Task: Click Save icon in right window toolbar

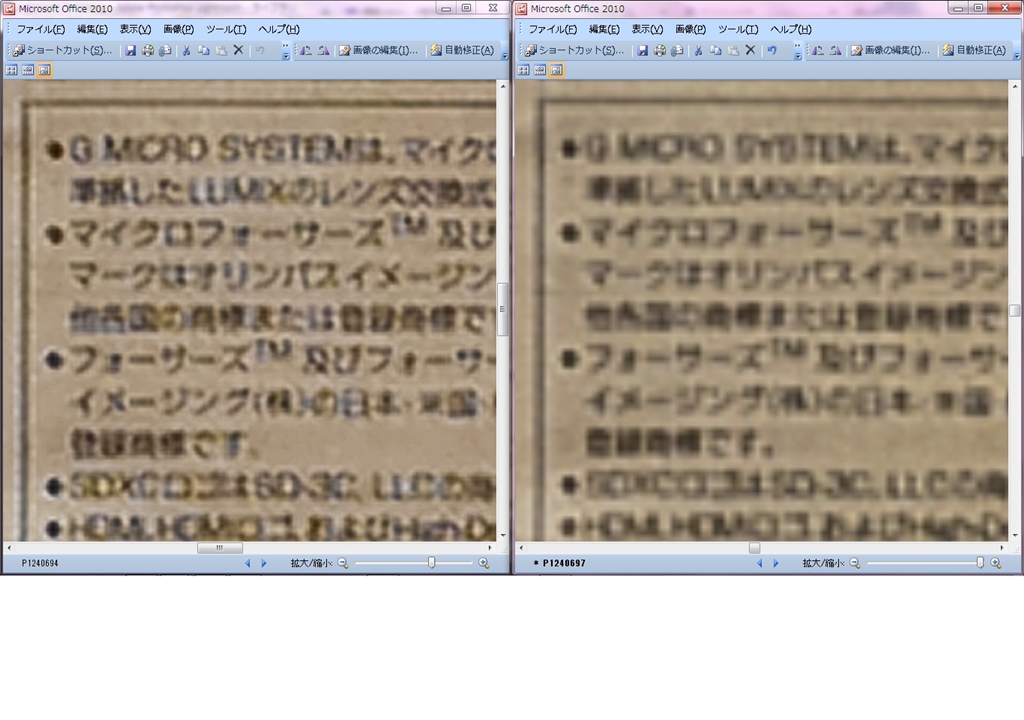Action: [x=643, y=50]
